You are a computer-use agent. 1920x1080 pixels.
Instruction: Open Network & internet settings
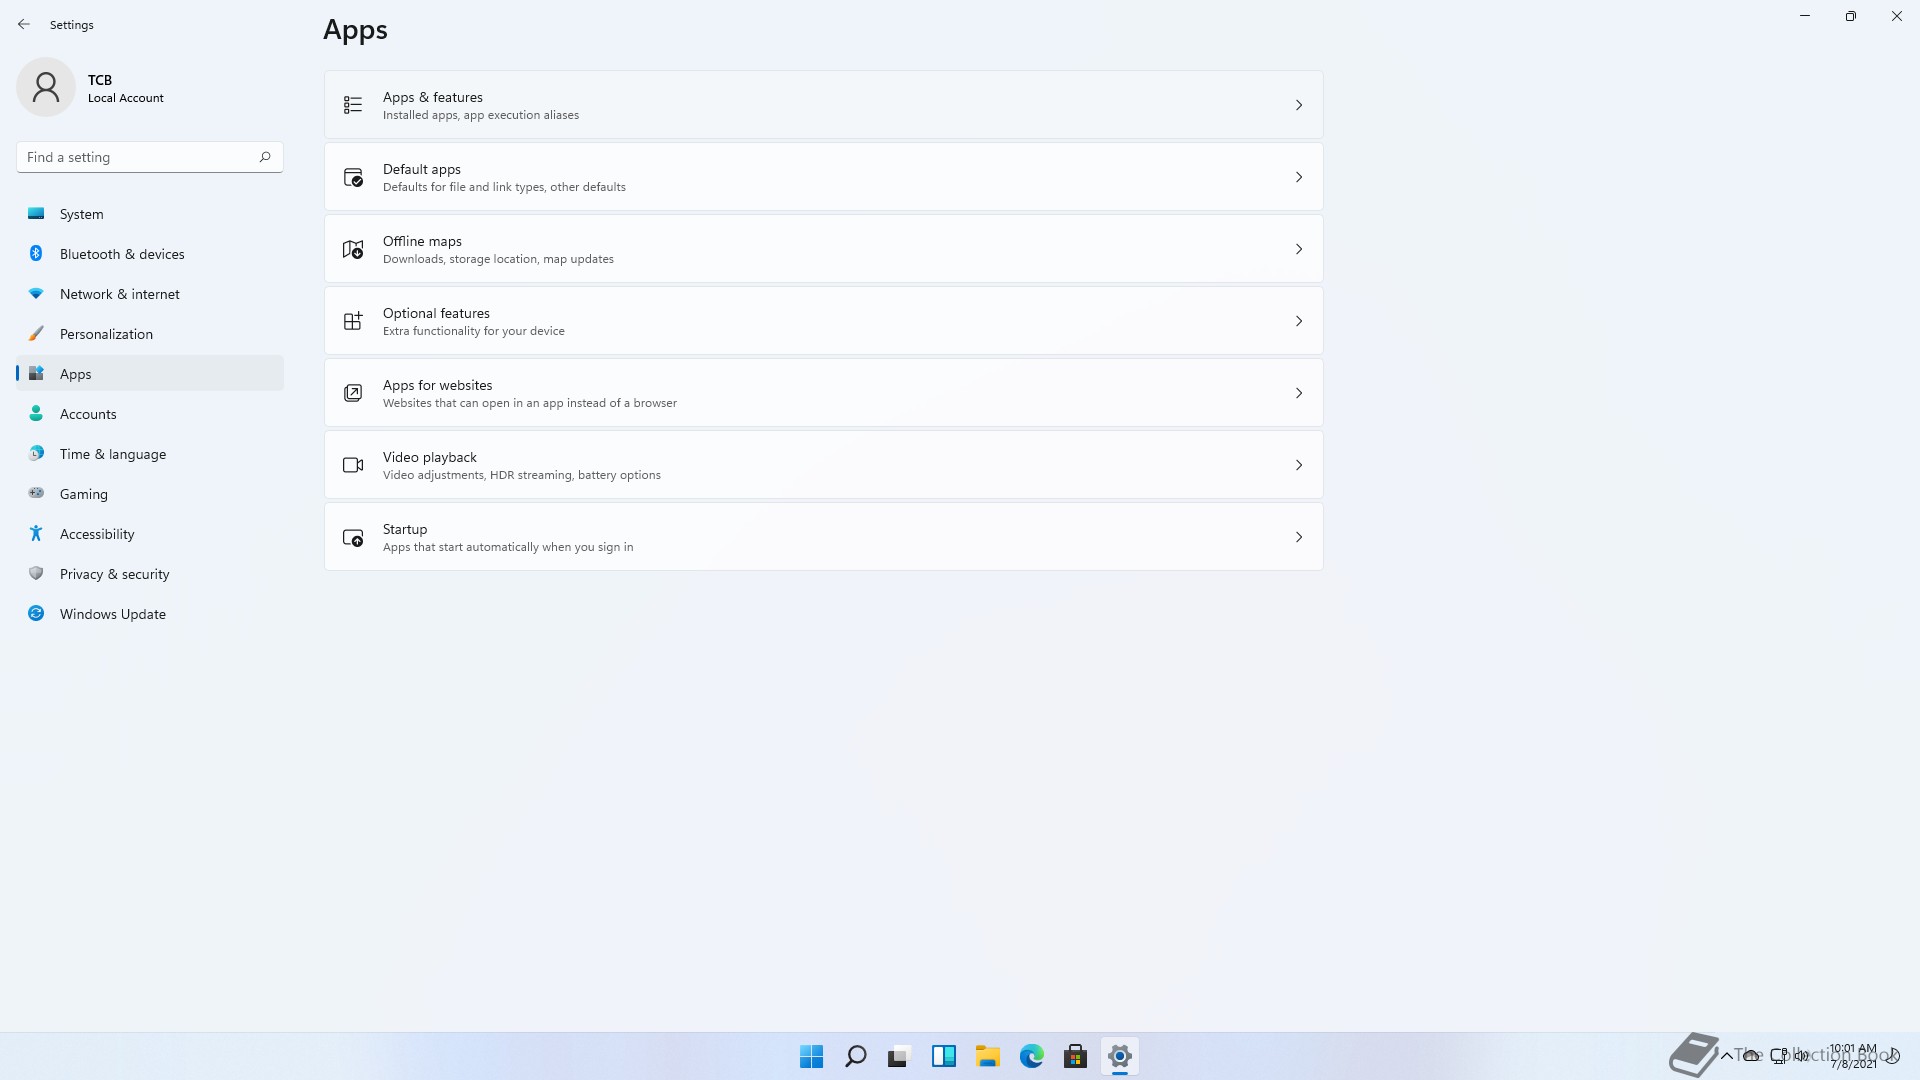(x=150, y=294)
